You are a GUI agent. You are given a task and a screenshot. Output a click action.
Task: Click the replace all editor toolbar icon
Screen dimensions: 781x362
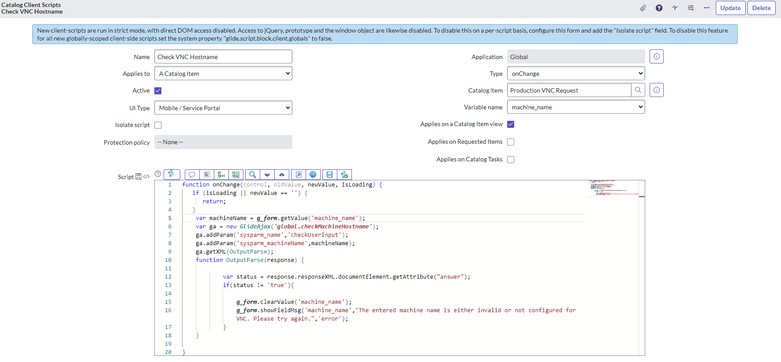[237, 174]
